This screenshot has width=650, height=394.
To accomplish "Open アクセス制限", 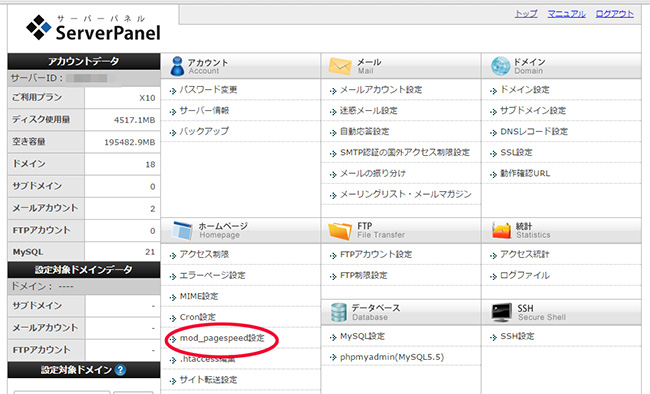I will tap(204, 254).
